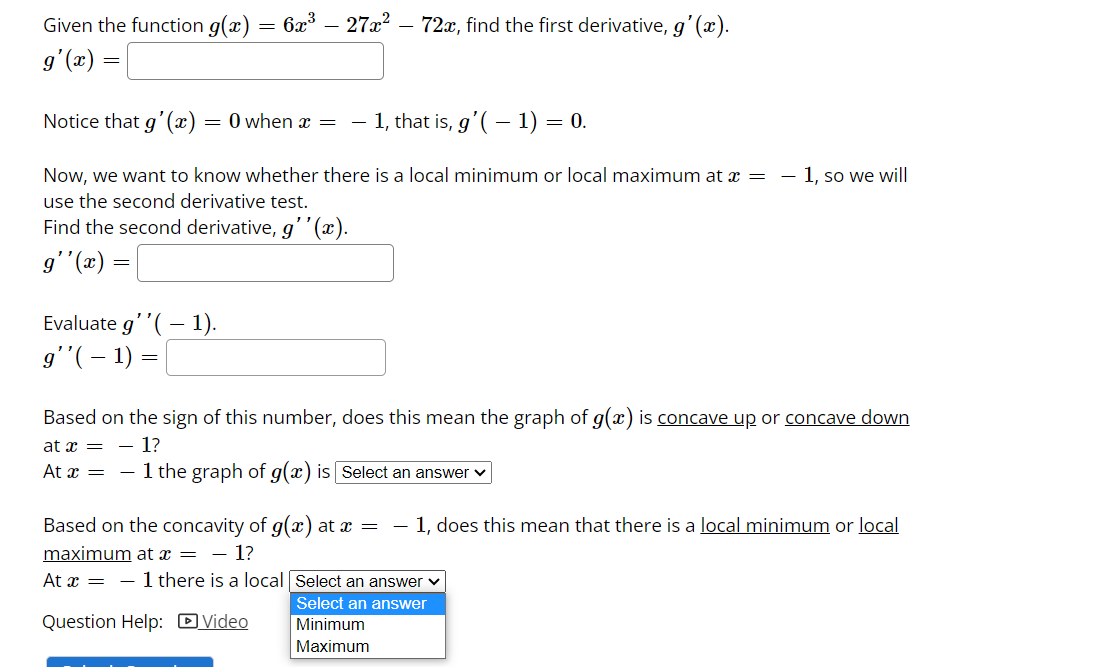Click the blue submit button at the bottom
Screen dimensions: 1110x667
pos(129,662)
